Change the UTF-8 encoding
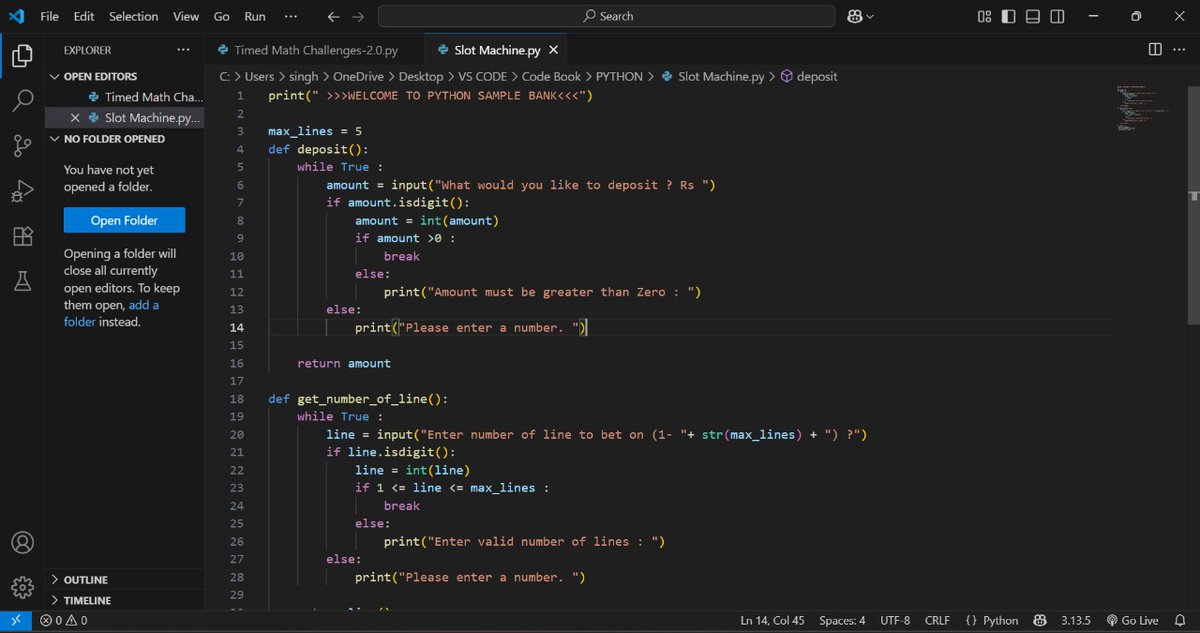1200x633 pixels. click(894, 621)
